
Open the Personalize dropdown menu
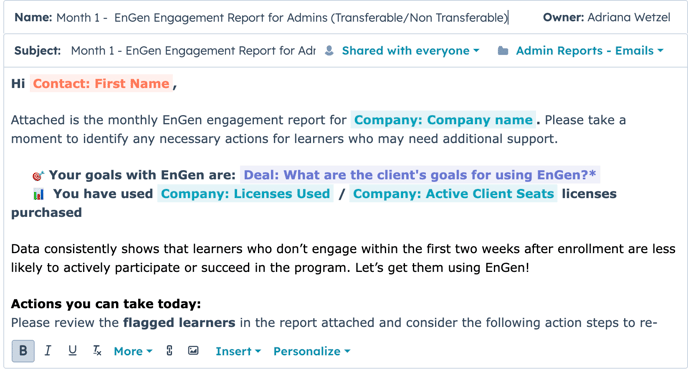pos(312,351)
